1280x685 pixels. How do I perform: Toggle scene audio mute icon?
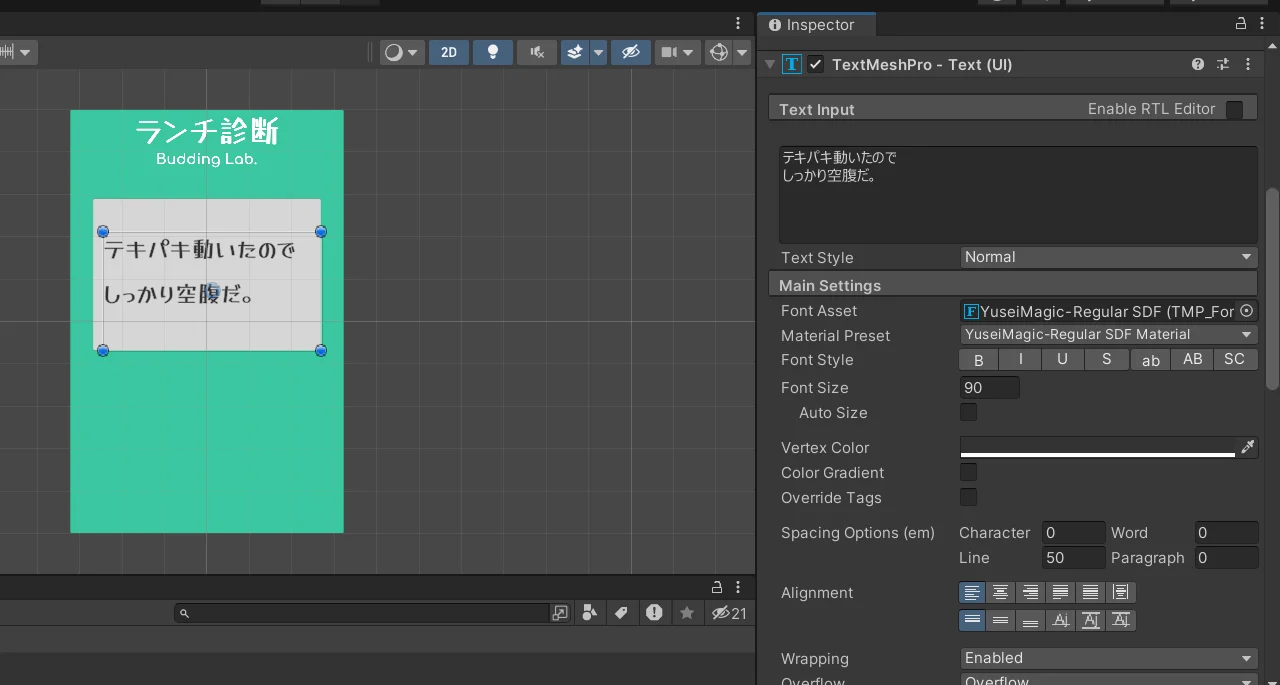[x=537, y=52]
